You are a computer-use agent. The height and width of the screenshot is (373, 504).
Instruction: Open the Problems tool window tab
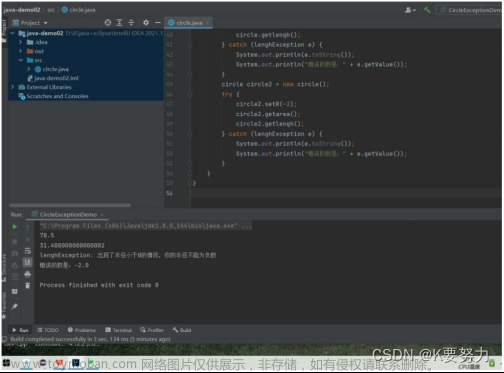click(x=82, y=330)
